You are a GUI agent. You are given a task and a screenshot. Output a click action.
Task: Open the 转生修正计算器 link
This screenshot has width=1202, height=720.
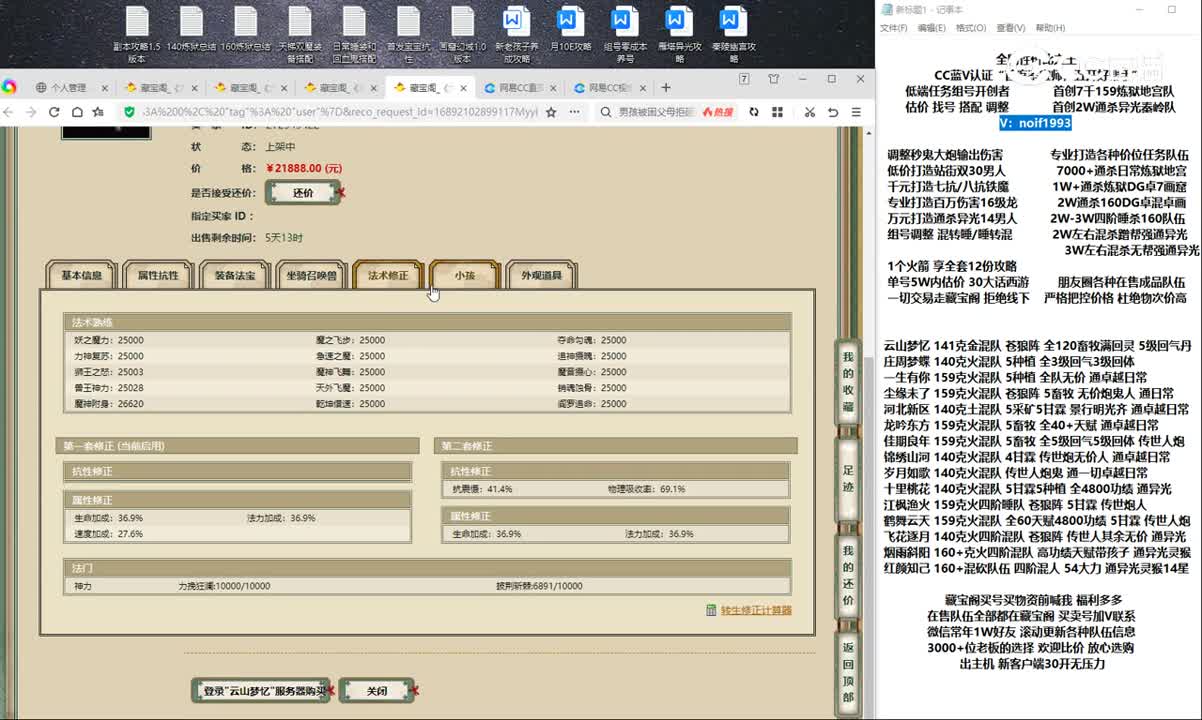pos(756,610)
